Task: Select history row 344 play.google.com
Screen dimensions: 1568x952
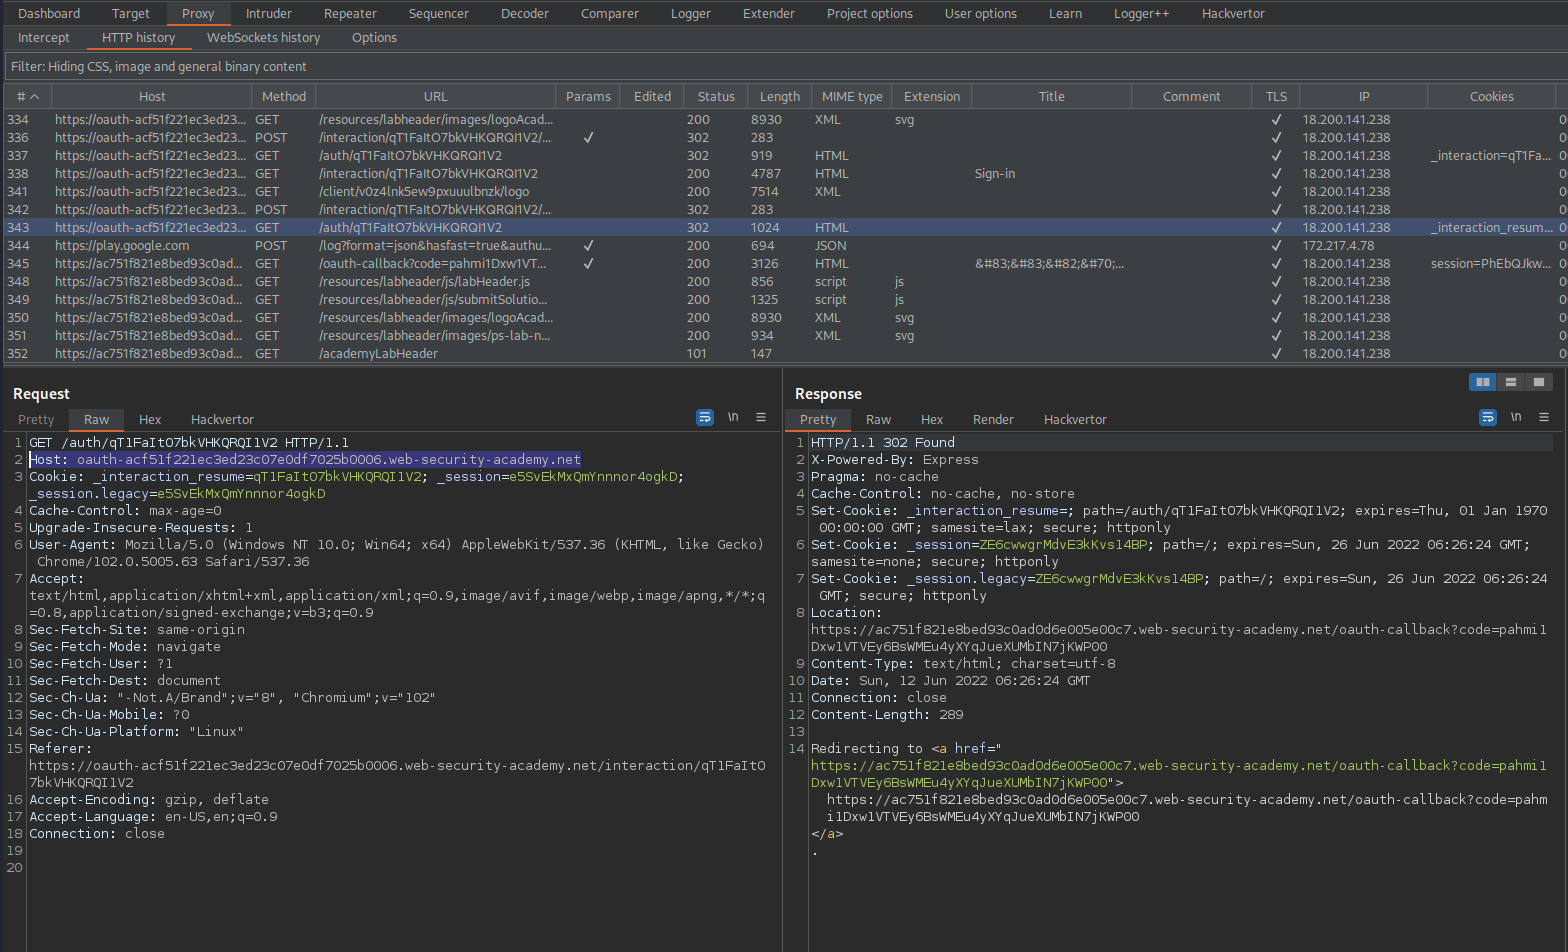Action: coord(784,246)
